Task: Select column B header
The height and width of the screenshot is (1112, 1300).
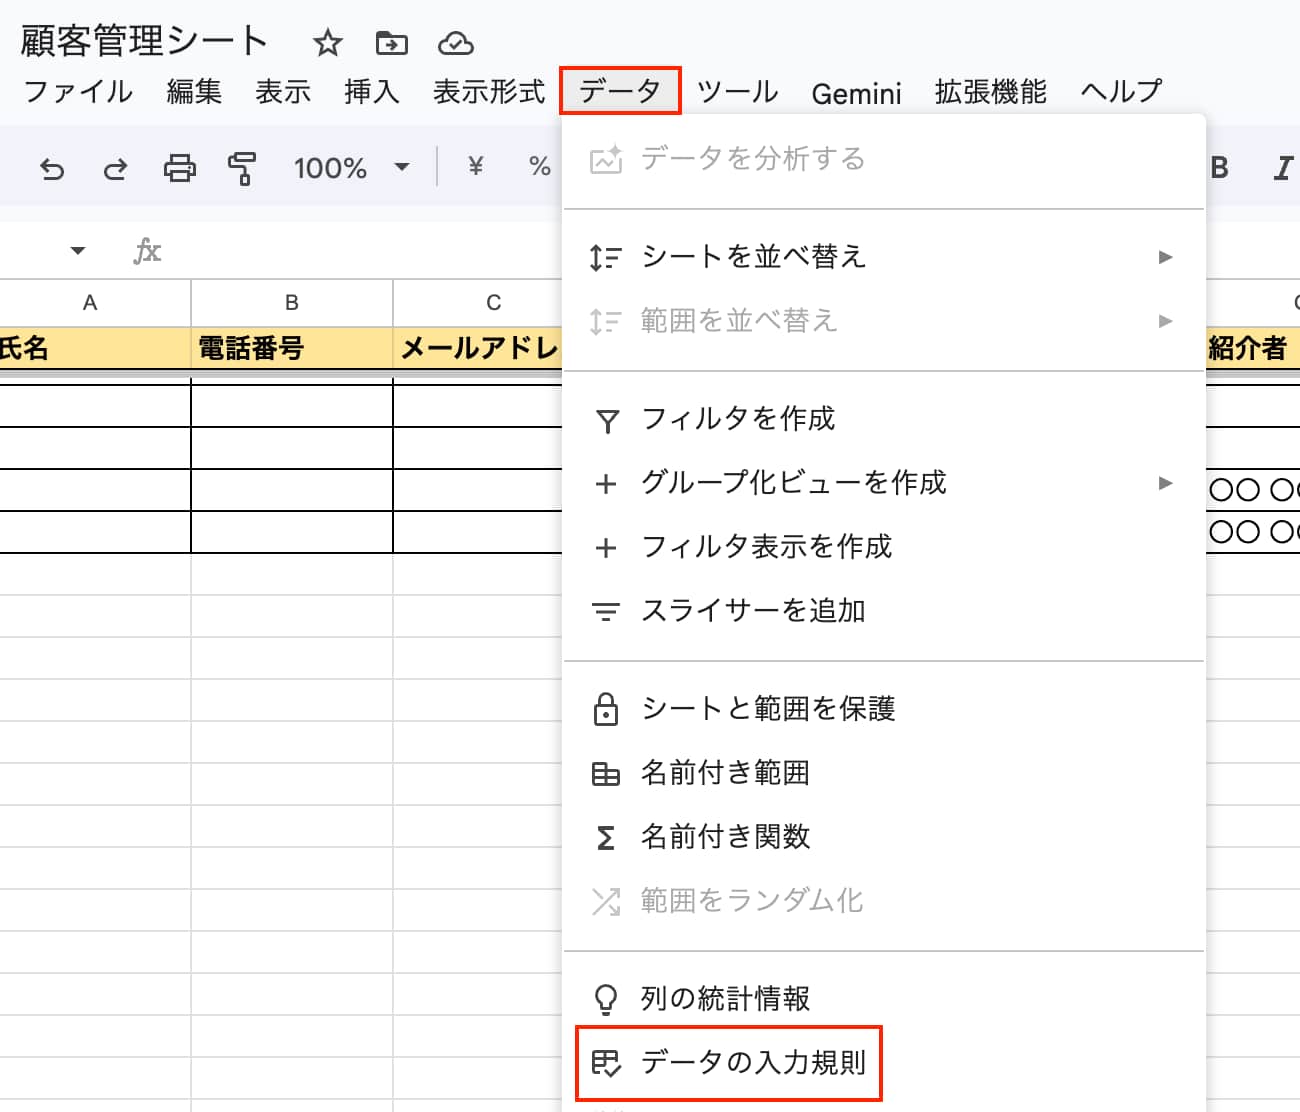Action: [292, 303]
